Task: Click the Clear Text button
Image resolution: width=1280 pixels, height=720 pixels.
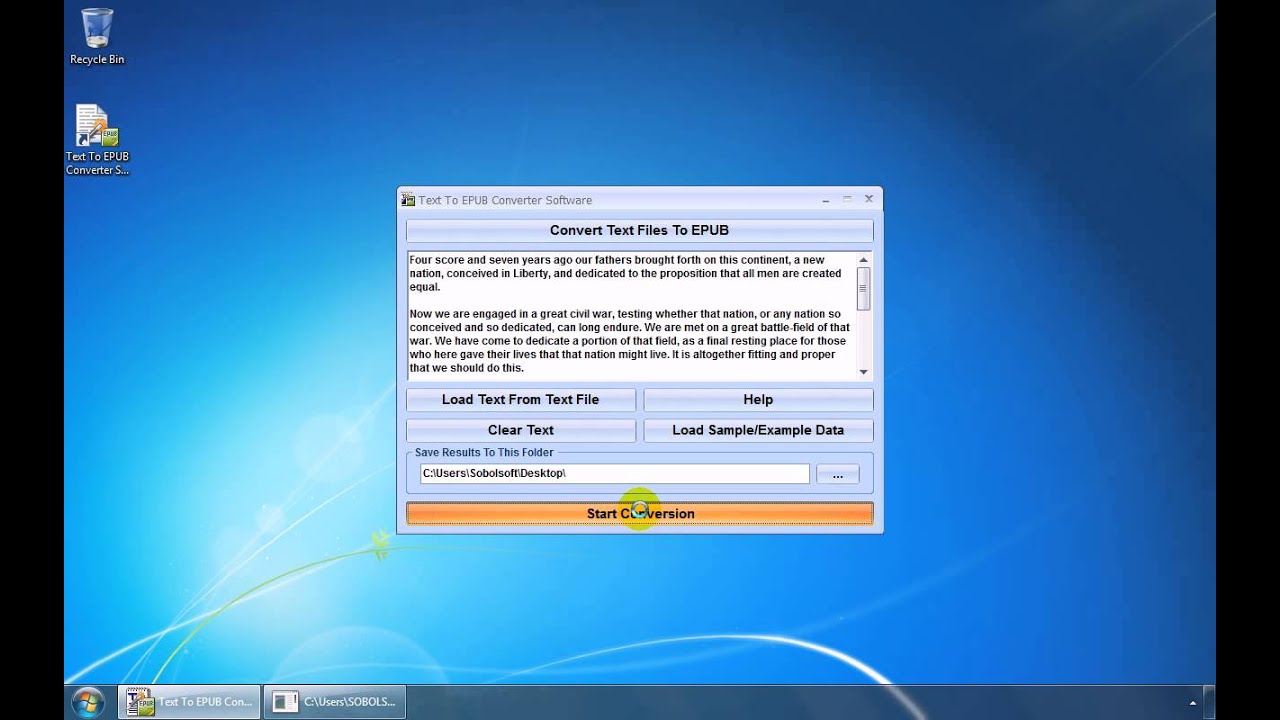Action: [520, 430]
